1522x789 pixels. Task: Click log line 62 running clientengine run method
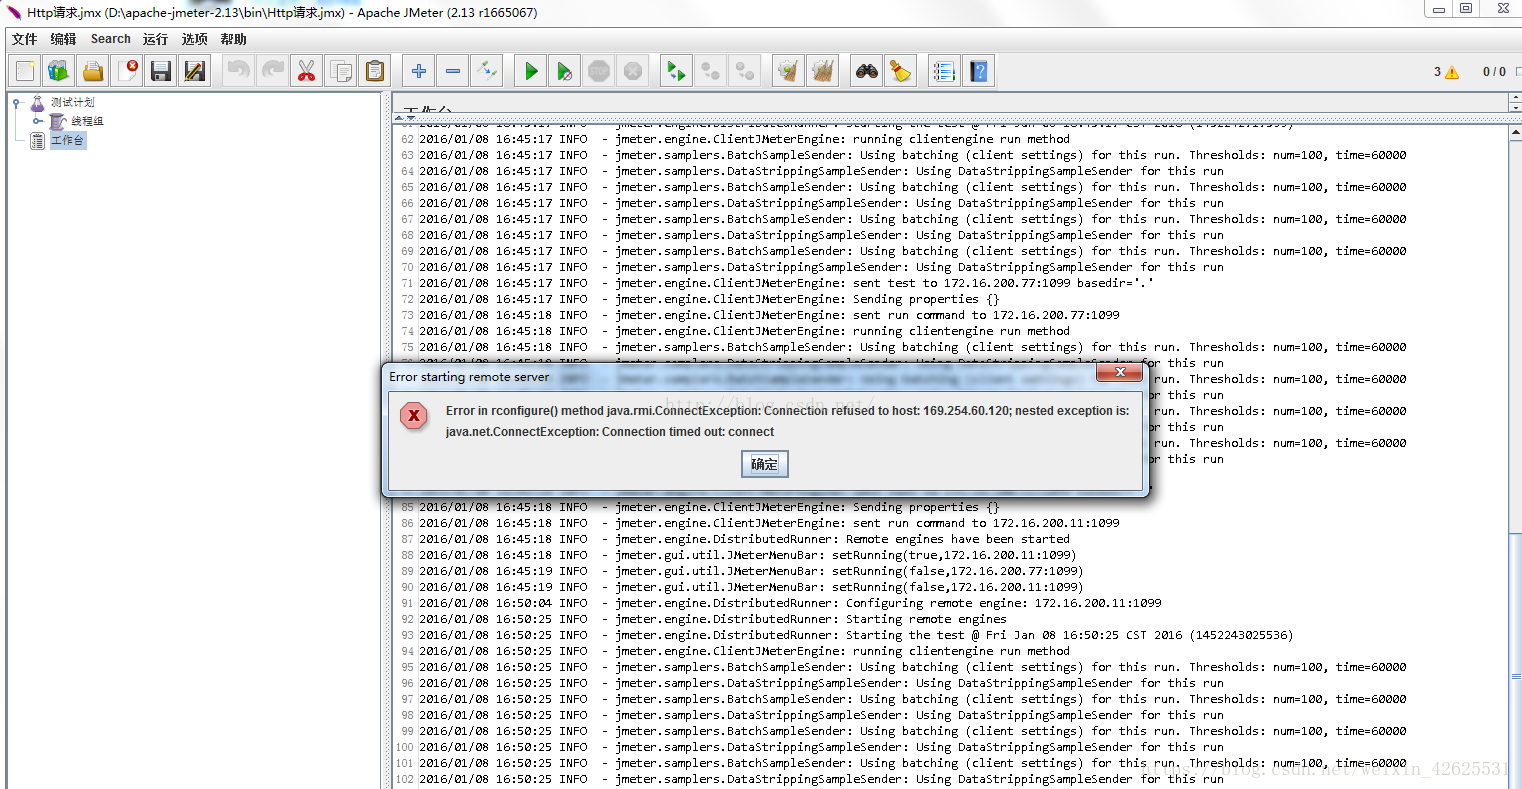[744, 139]
